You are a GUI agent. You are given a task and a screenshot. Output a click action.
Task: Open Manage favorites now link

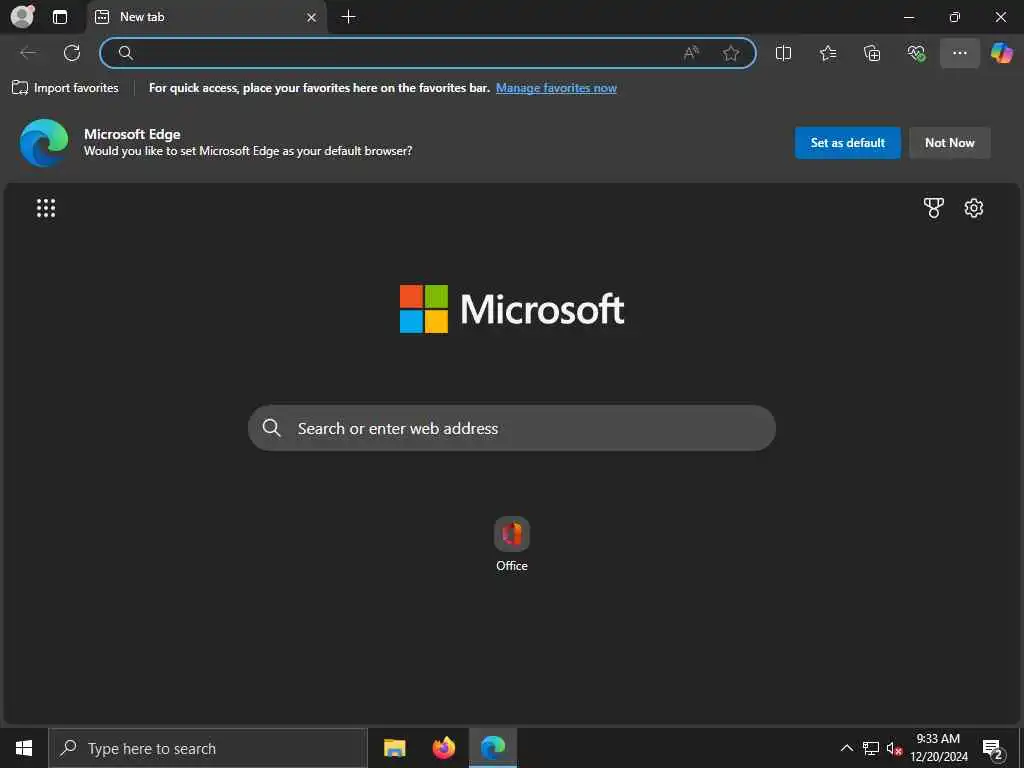point(556,88)
